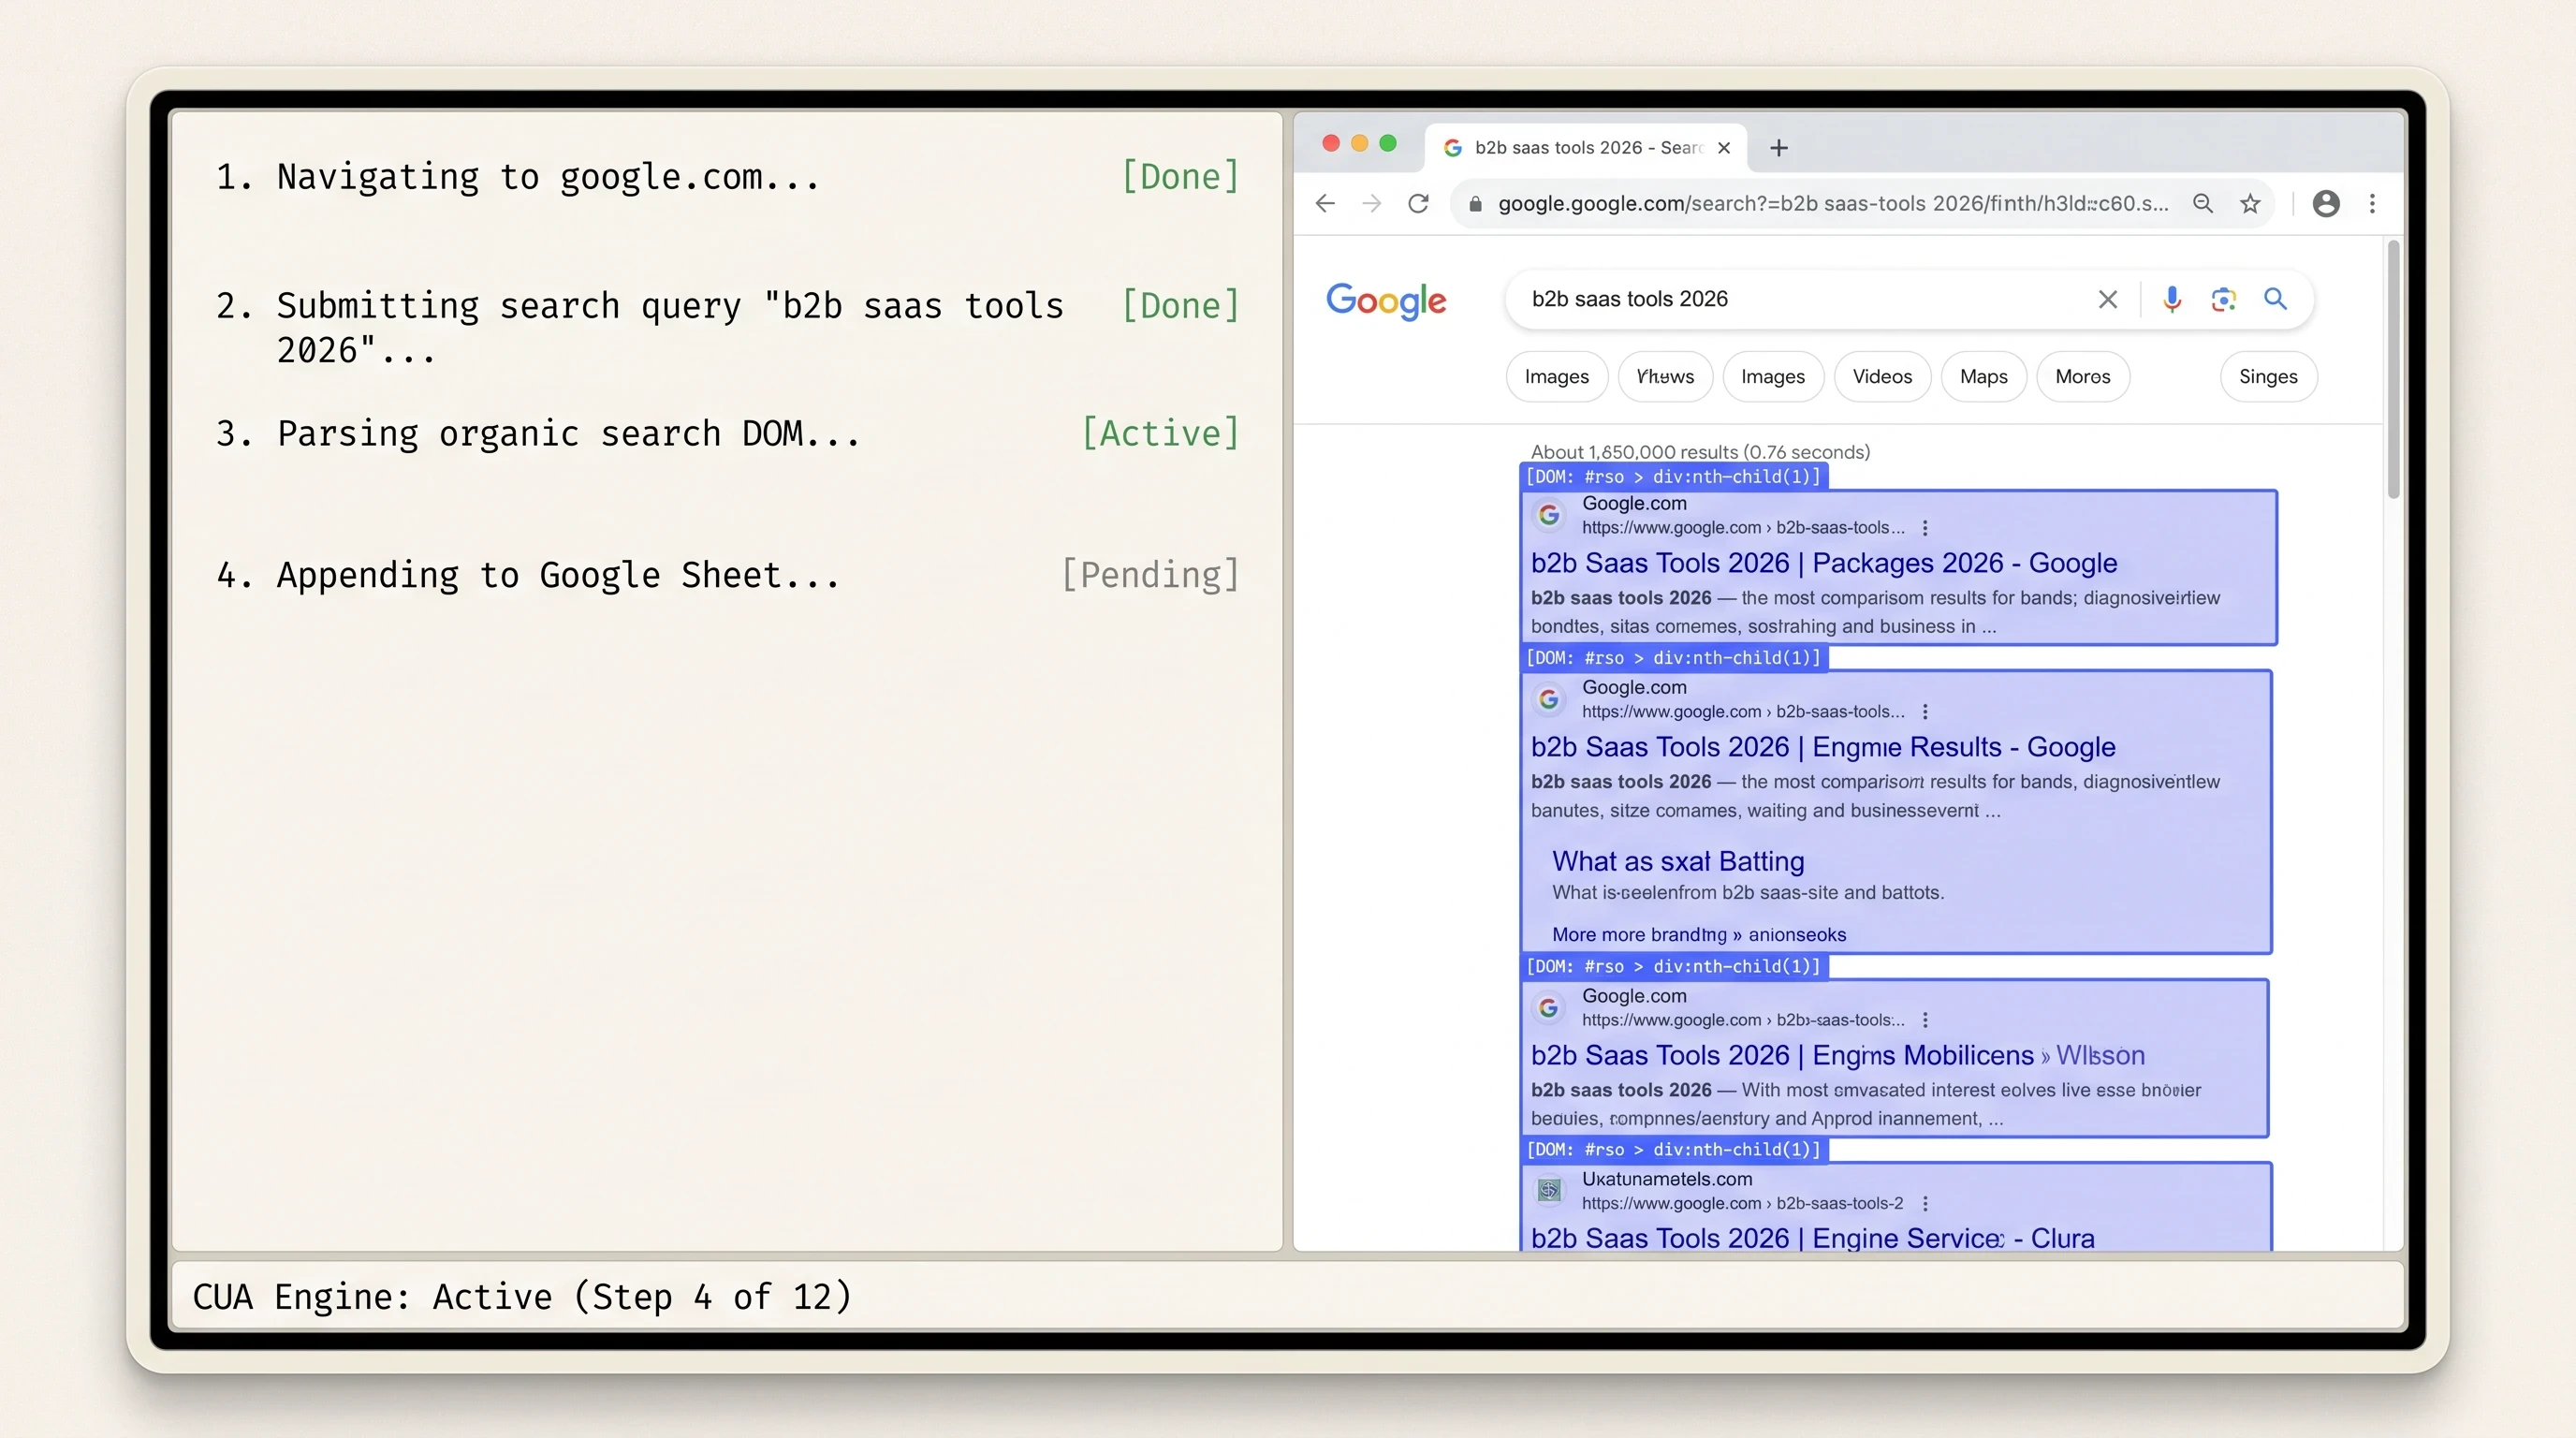Click 'CUA Engine: Active (Step 4 of 12)' status
This screenshot has width=2576, height=1438.
coord(522,1297)
